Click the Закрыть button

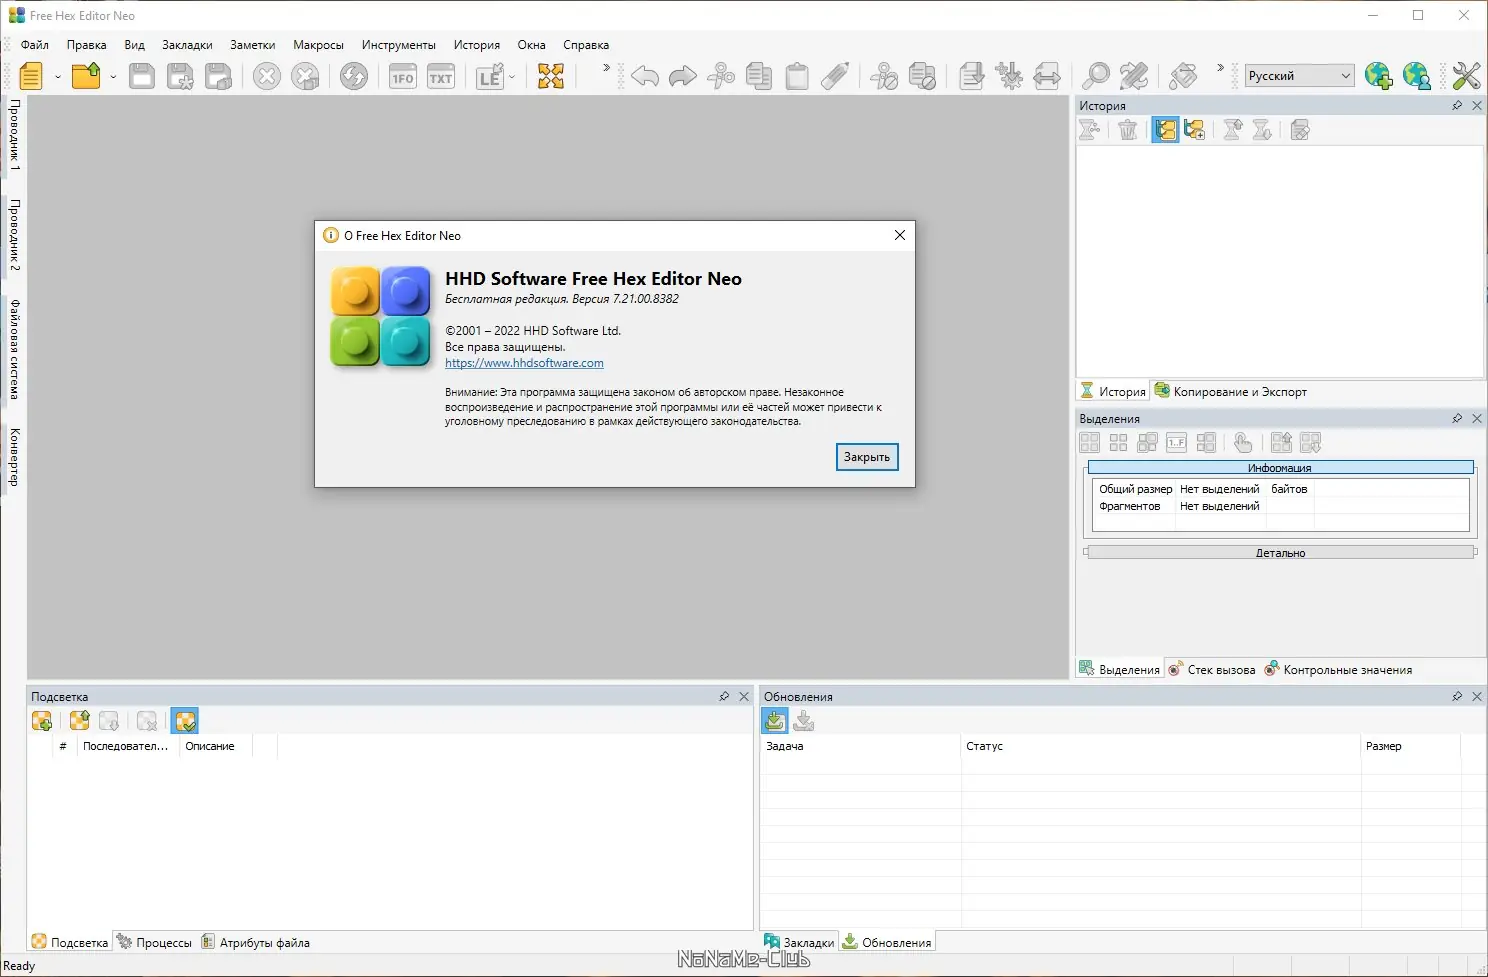point(867,457)
